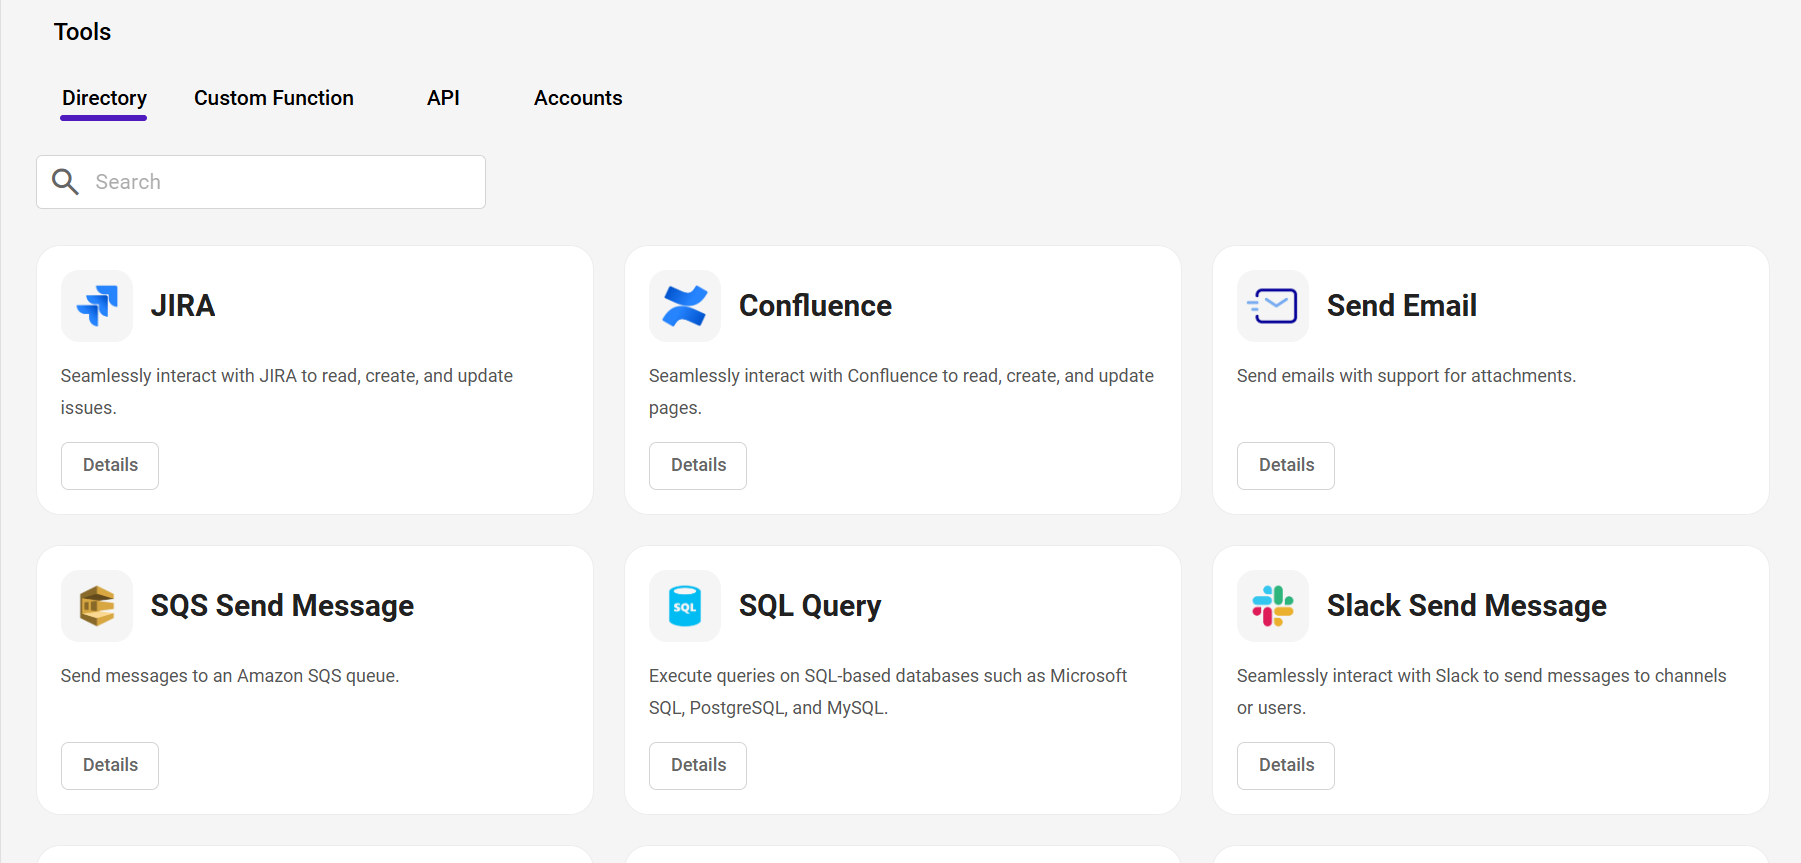Click the magnifying glass search icon
1801x863 pixels.
(66, 182)
